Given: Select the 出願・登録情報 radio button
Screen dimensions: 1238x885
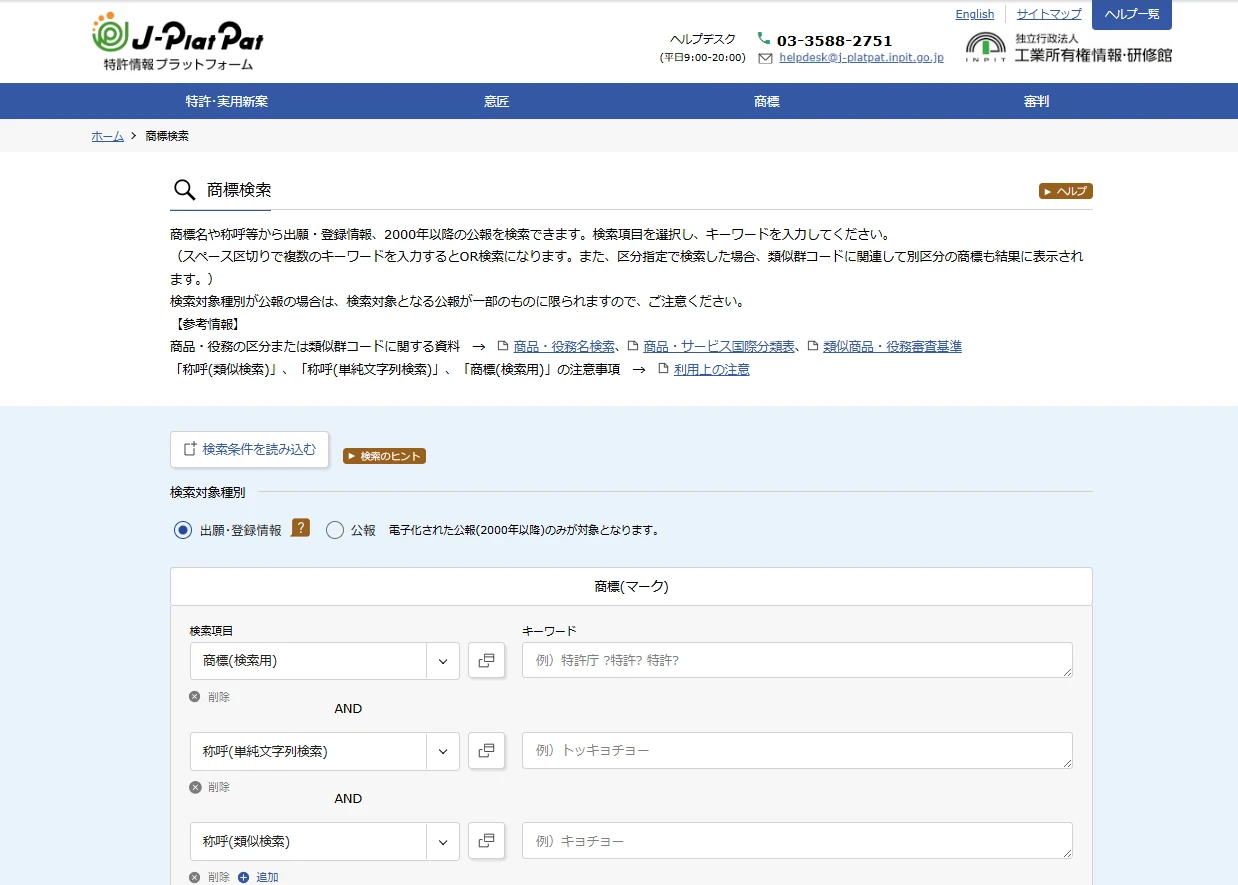Looking at the screenshot, I should pos(183,531).
